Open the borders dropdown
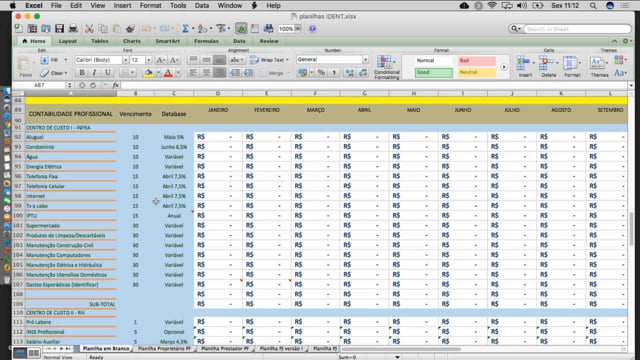 [133, 73]
